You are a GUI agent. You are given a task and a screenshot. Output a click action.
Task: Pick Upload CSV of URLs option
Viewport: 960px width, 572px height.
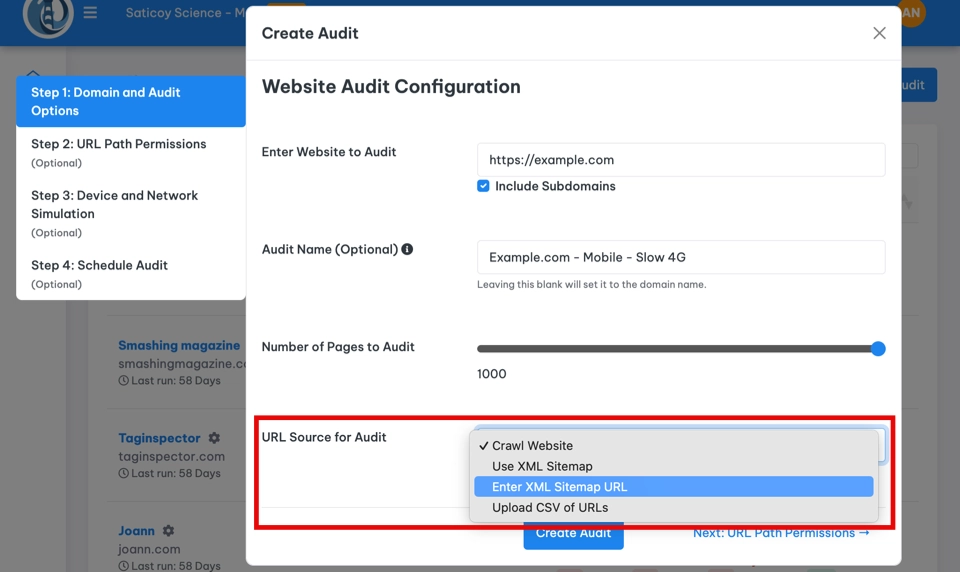[549, 507]
